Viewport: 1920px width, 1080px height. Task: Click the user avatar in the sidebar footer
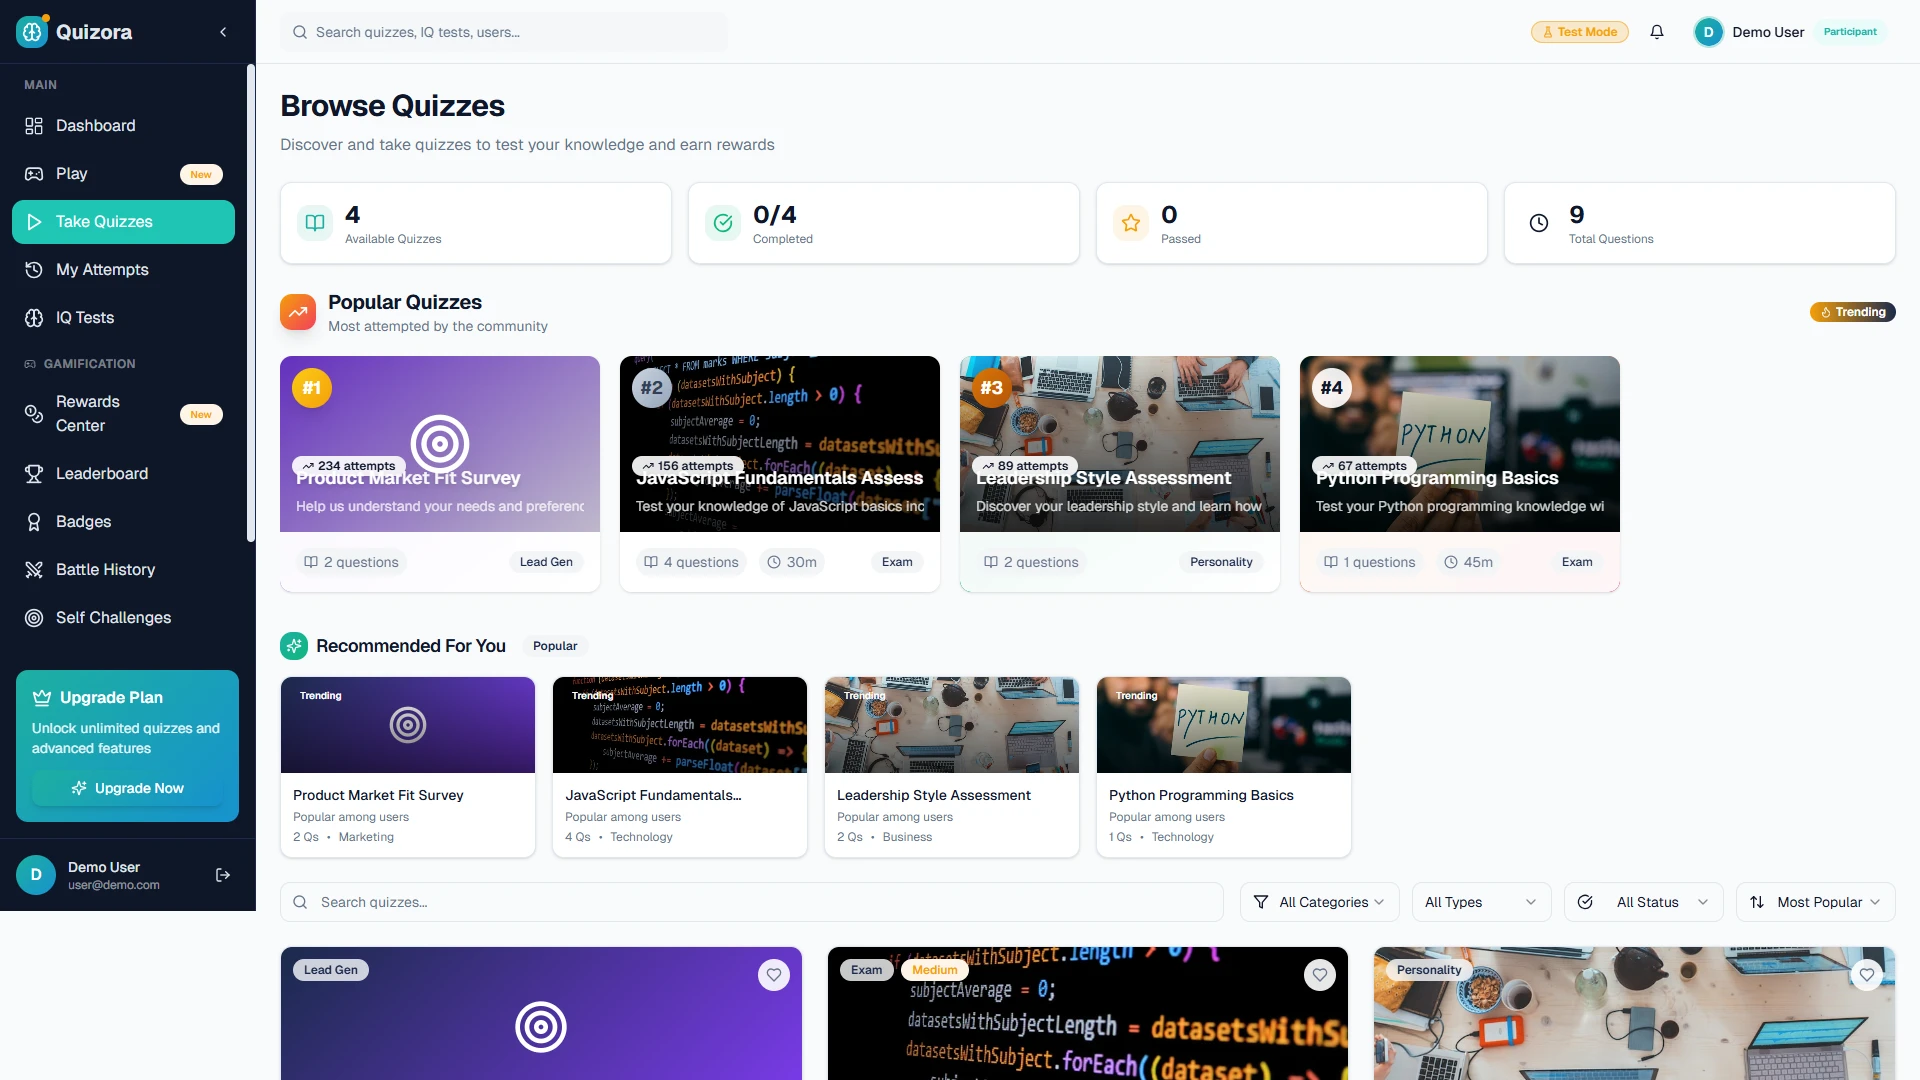point(36,875)
